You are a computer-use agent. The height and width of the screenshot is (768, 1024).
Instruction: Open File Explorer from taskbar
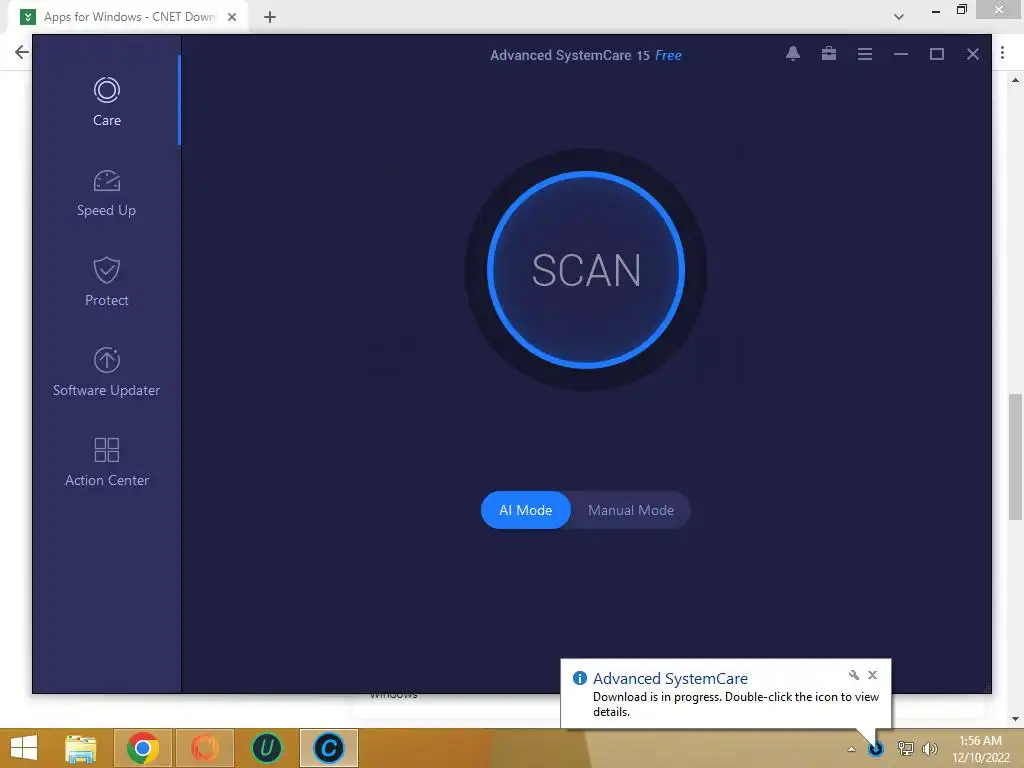(x=80, y=748)
